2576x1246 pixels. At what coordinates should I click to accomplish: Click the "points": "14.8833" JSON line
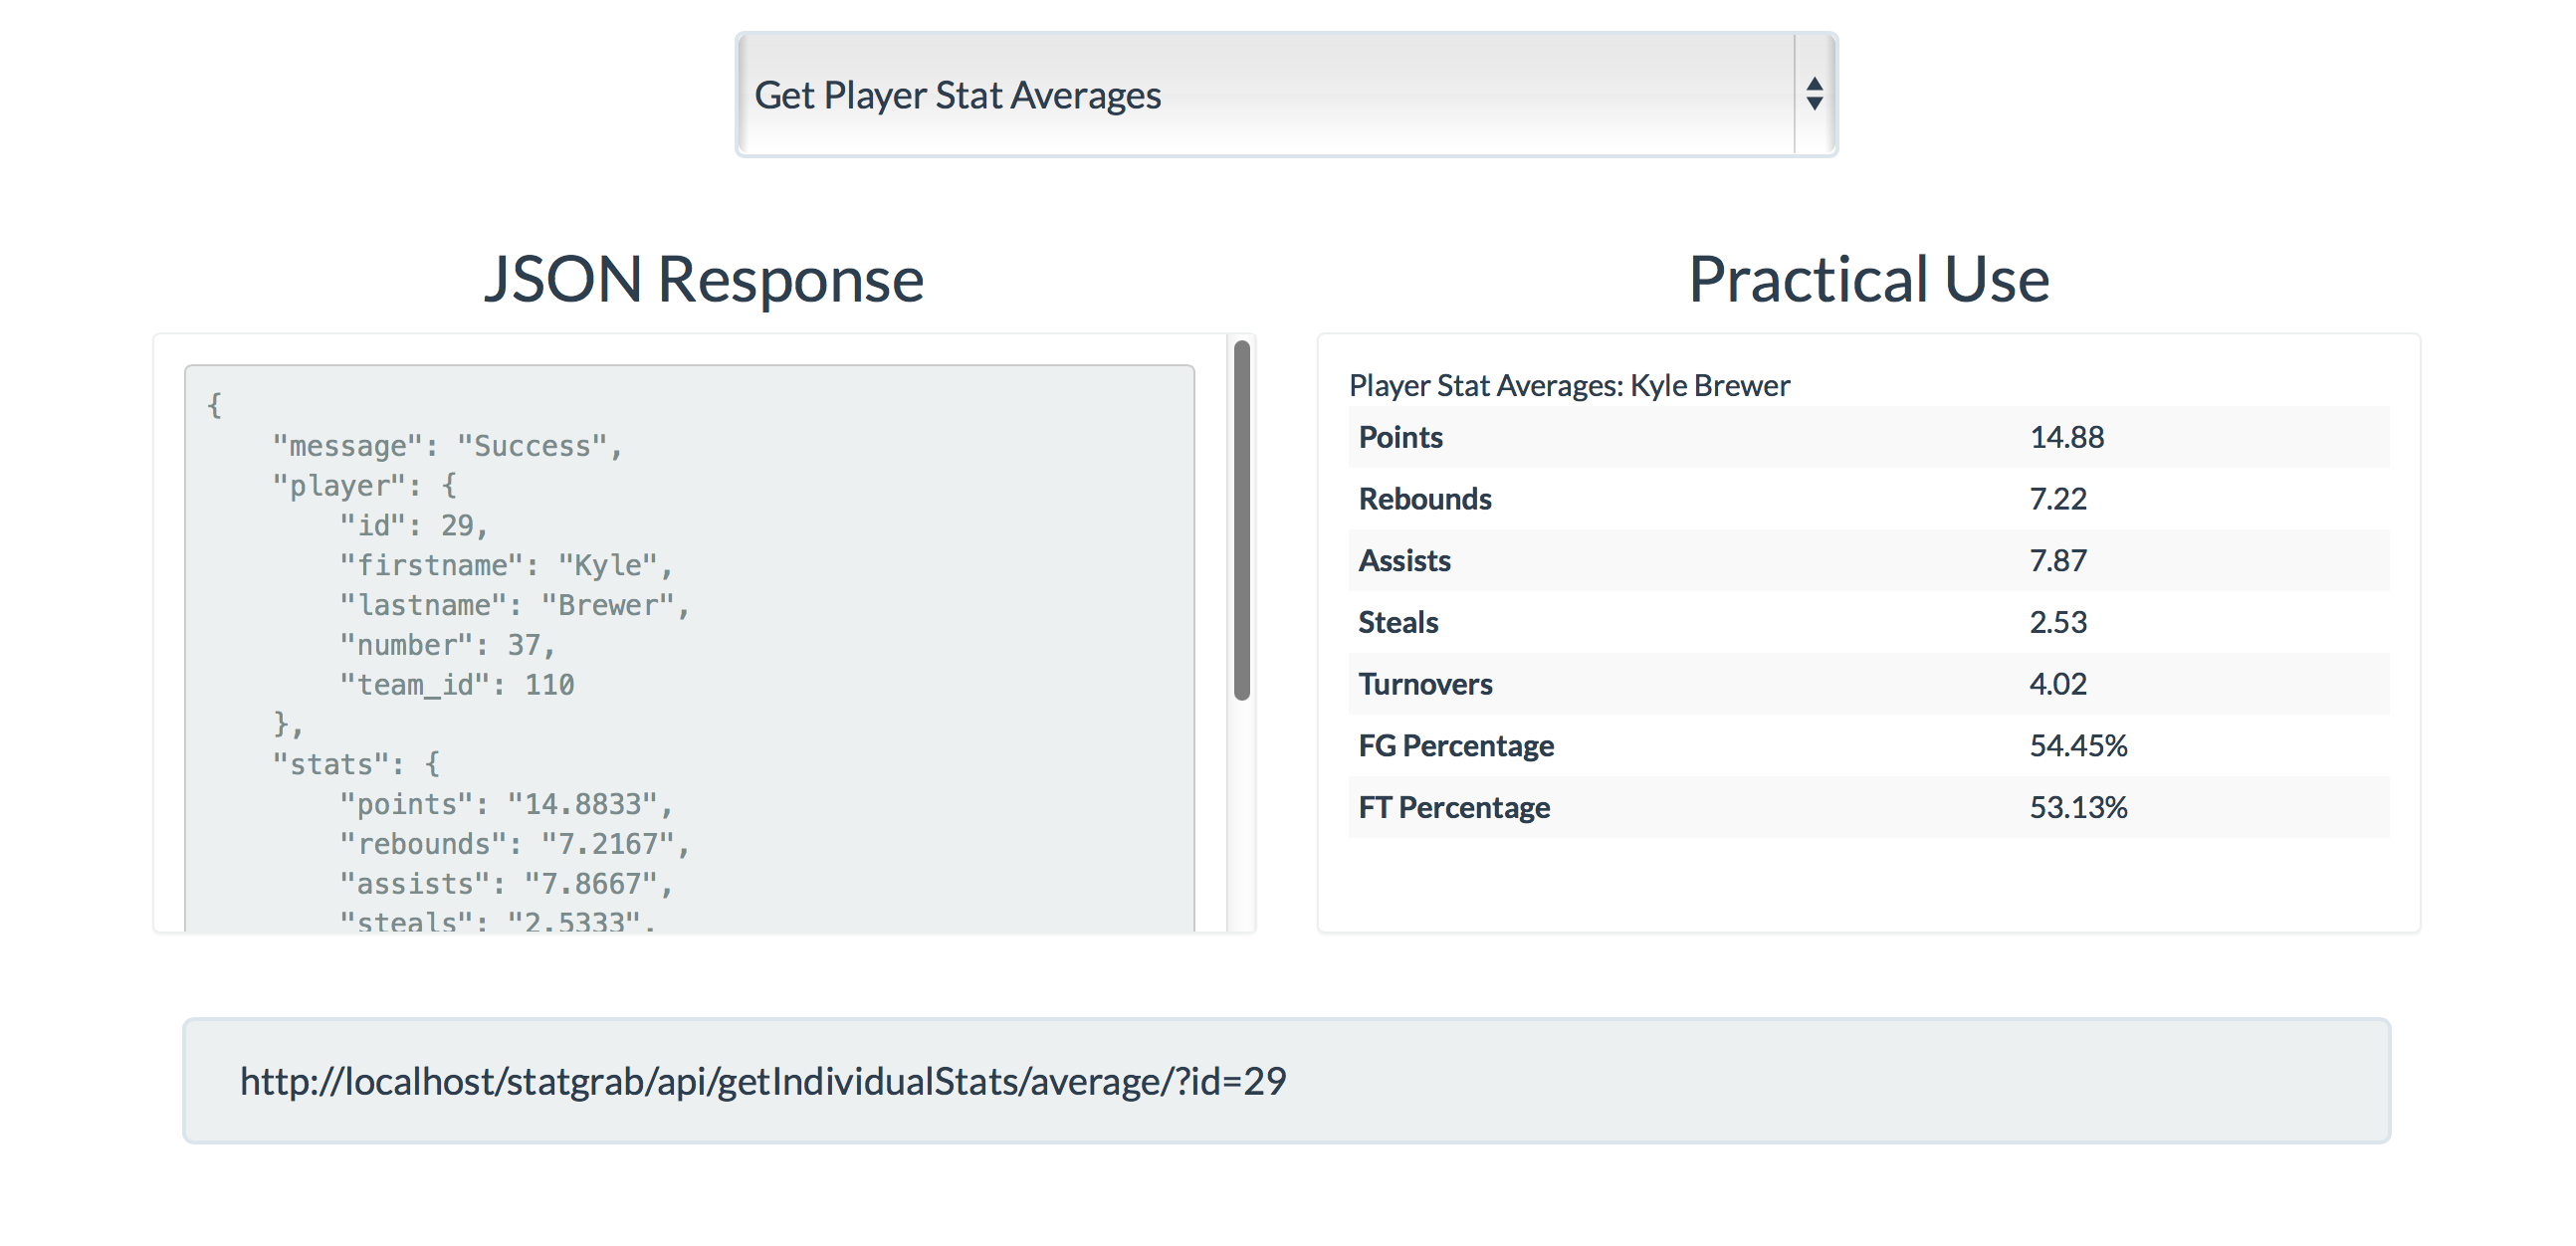pos(505,804)
